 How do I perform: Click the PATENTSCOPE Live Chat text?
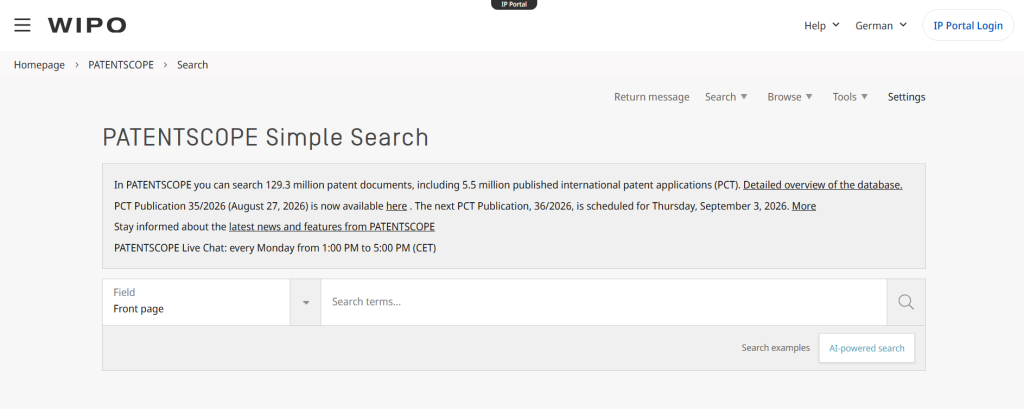(x=275, y=248)
